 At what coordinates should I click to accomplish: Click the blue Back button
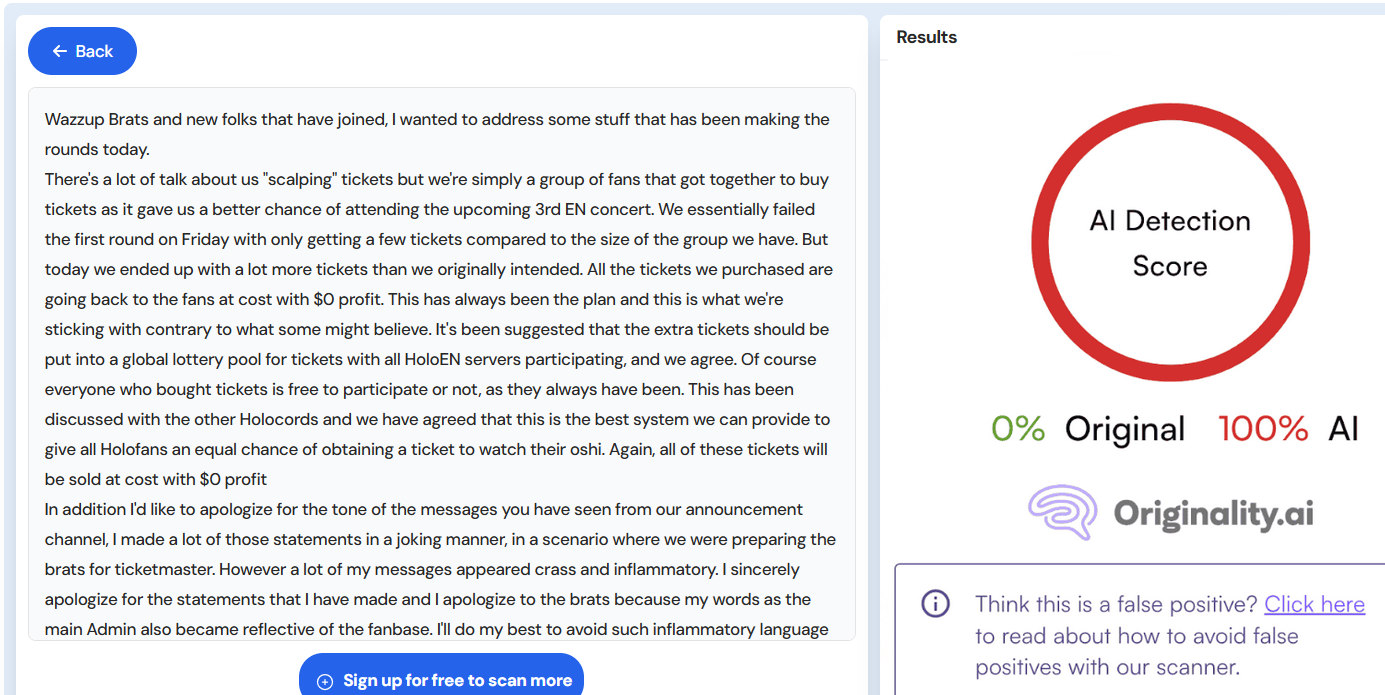pos(82,51)
